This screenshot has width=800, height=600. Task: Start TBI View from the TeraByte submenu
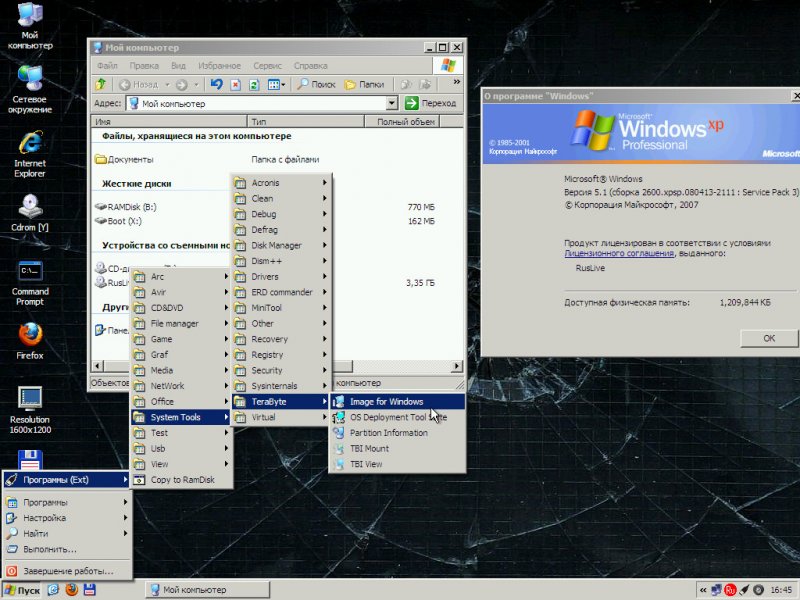click(x=397, y=464)
